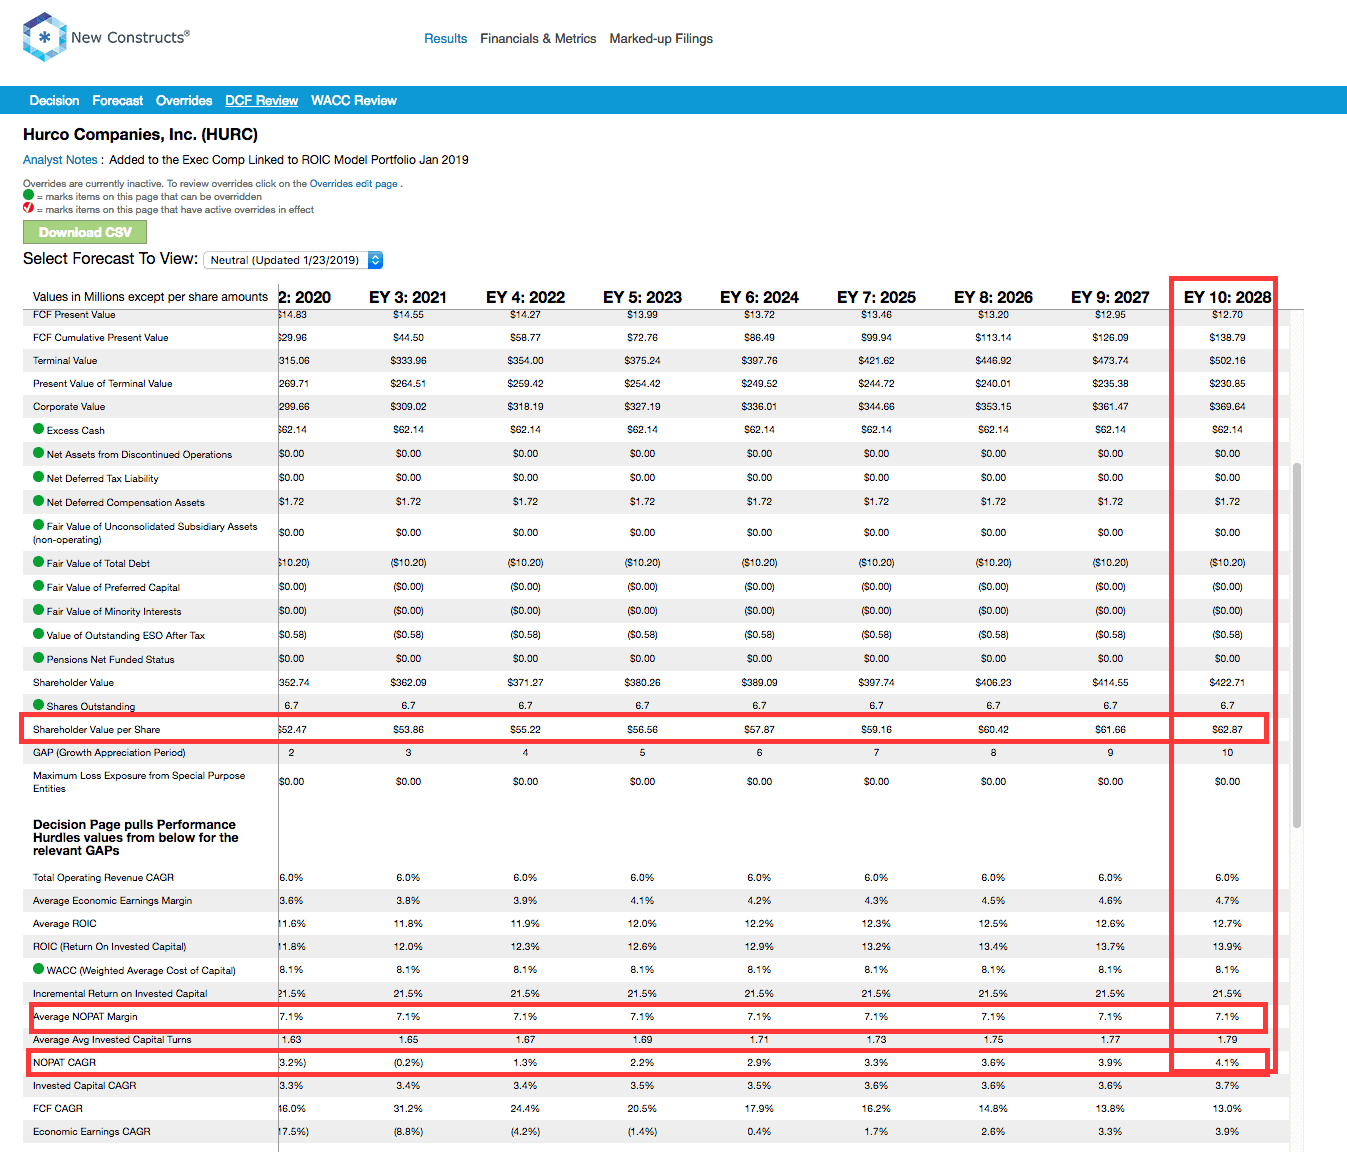This screenshot has height=1152, width=1347.
Task: Click the Invested Capital CAGR row label
Action: click(x=84, y=1085)
